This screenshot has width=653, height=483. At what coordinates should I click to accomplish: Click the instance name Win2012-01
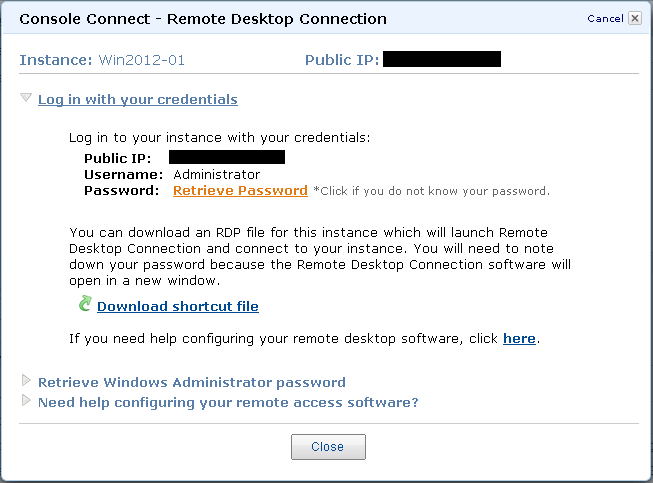pos(141,60)
